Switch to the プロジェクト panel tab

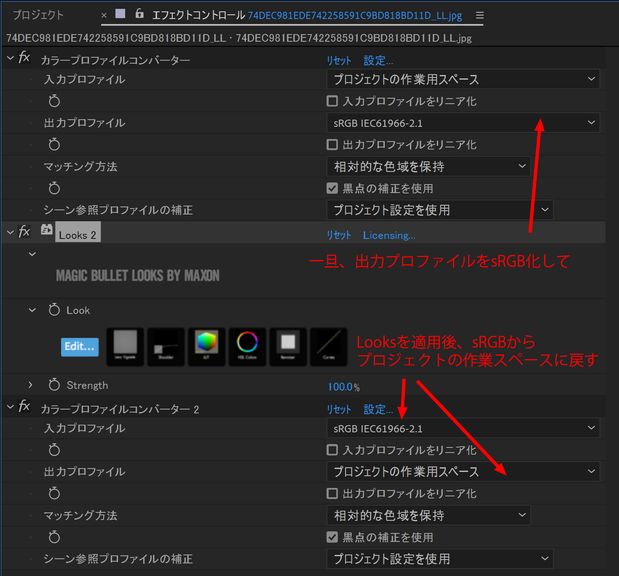click(38, 15)
